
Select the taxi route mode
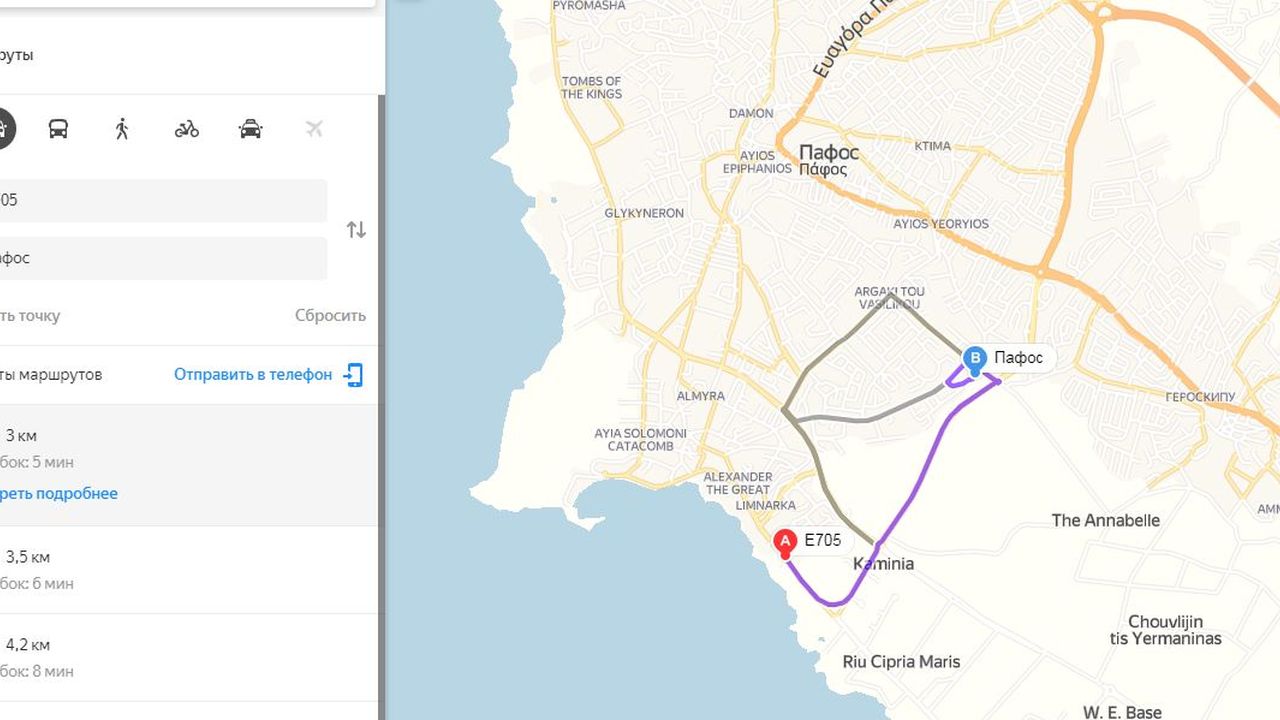pyautogui.click(x=250, y=129)
